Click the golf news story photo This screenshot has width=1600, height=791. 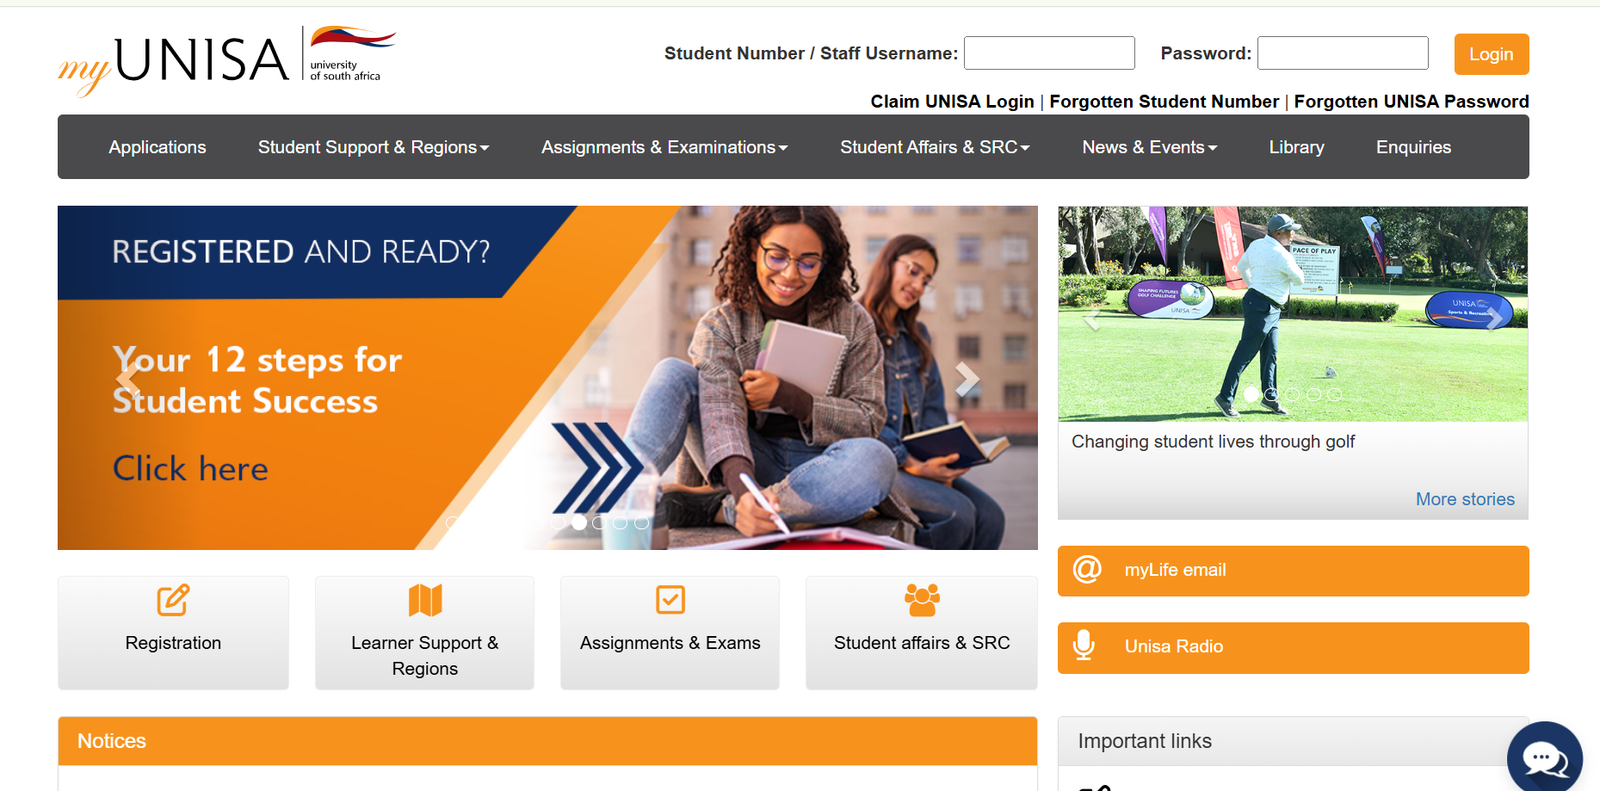click(x=1293, y=314)
